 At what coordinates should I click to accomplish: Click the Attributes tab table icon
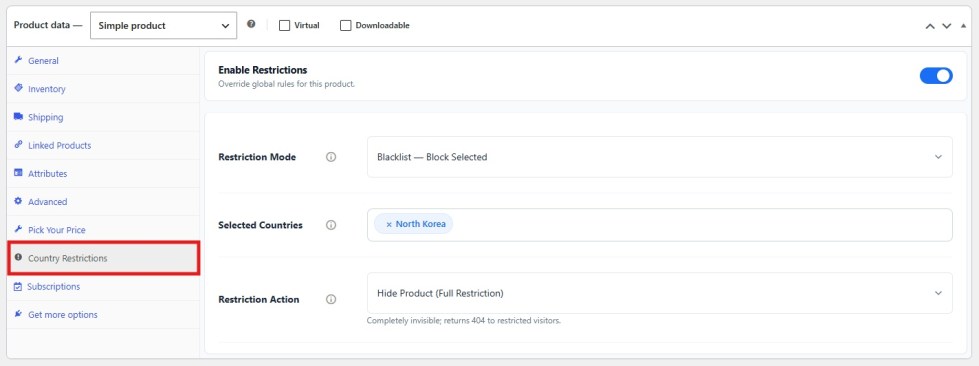click(18, 173)
